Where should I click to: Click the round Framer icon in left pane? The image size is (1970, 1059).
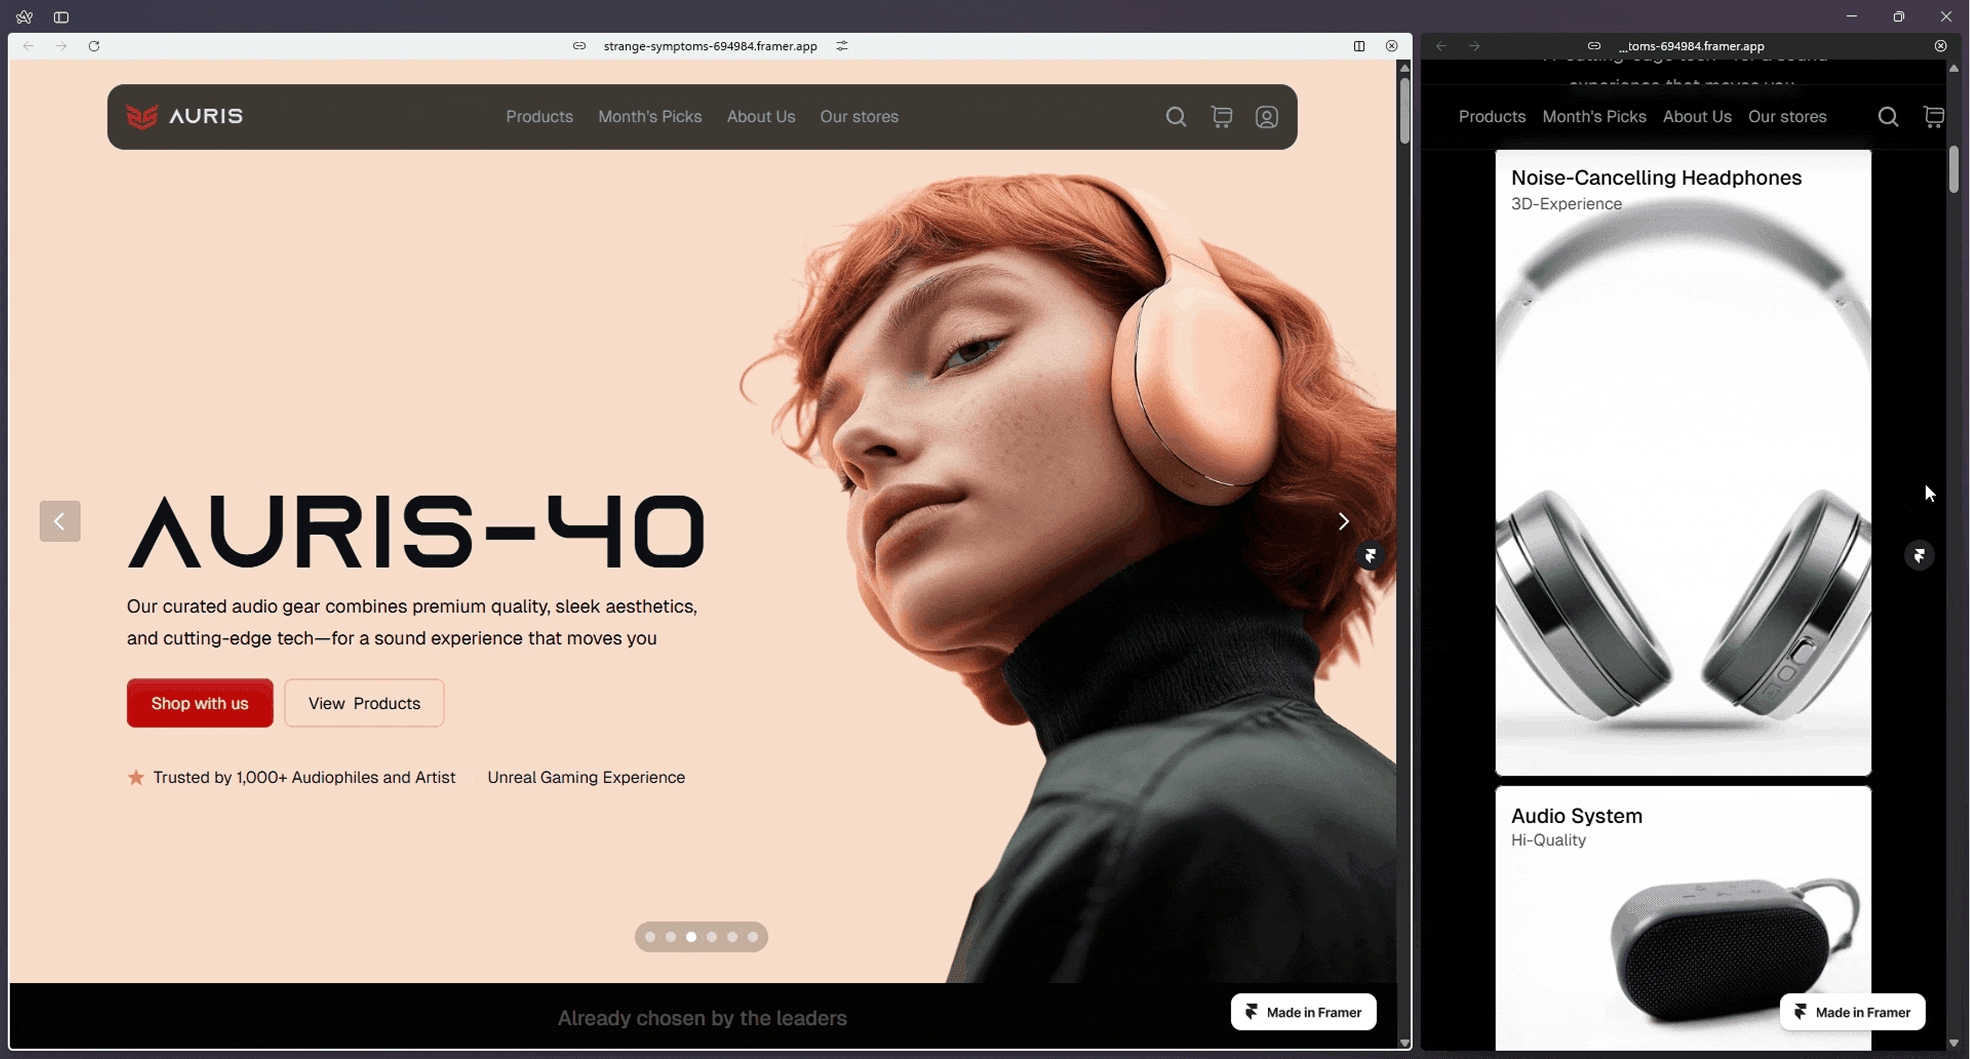pos(1370,555)
